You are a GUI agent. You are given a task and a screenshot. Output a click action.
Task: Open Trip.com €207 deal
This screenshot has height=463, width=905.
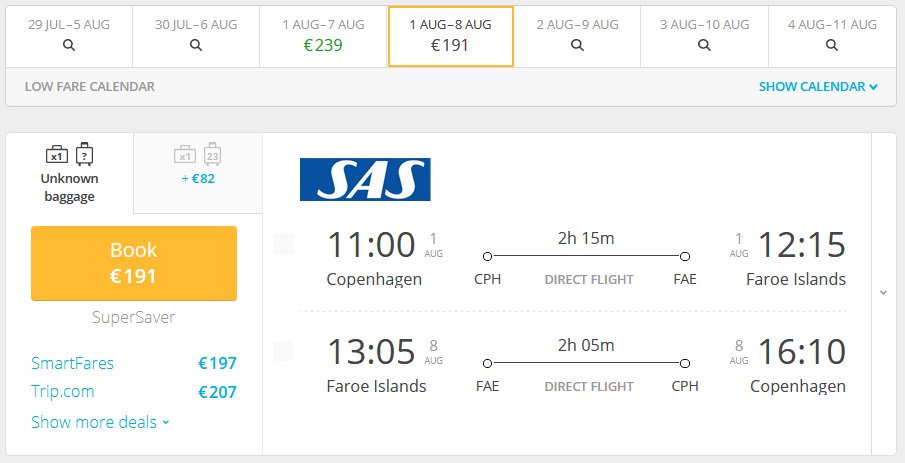(x=134, y=391)
